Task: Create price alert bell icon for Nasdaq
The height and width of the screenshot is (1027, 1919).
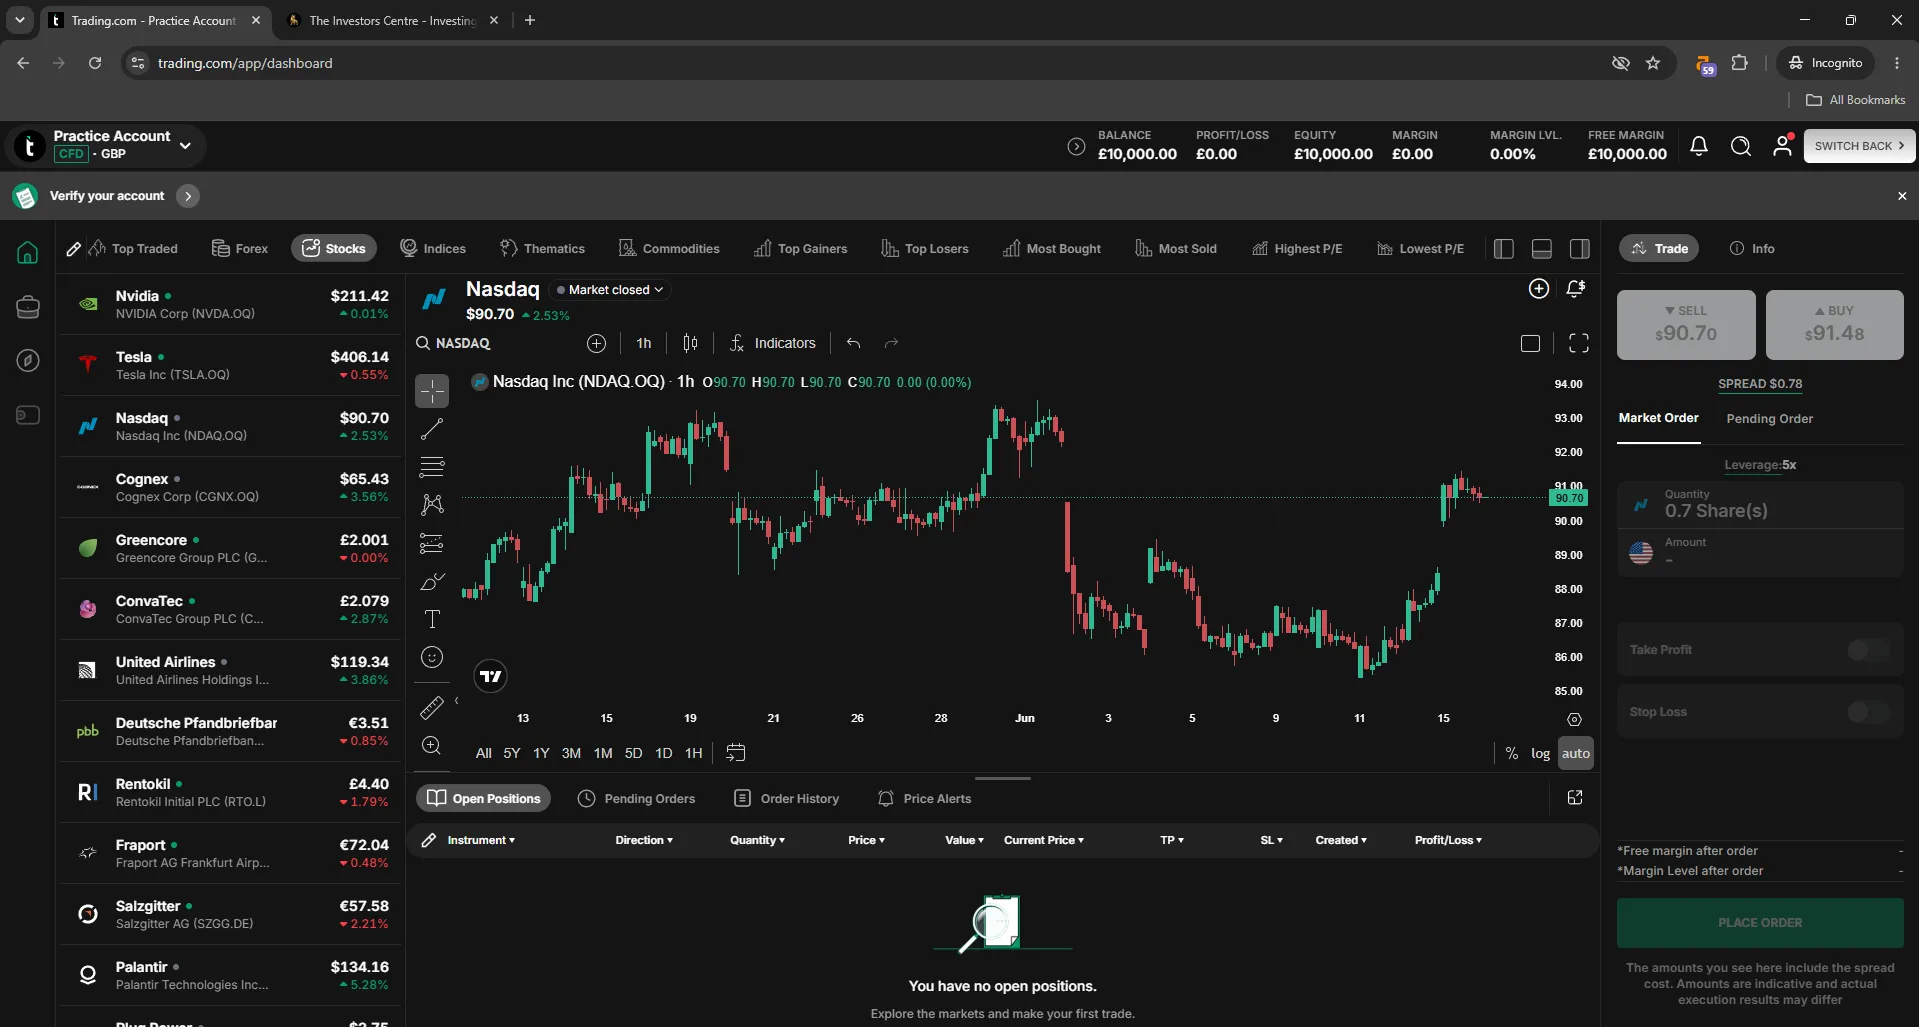Action: 1575,289
